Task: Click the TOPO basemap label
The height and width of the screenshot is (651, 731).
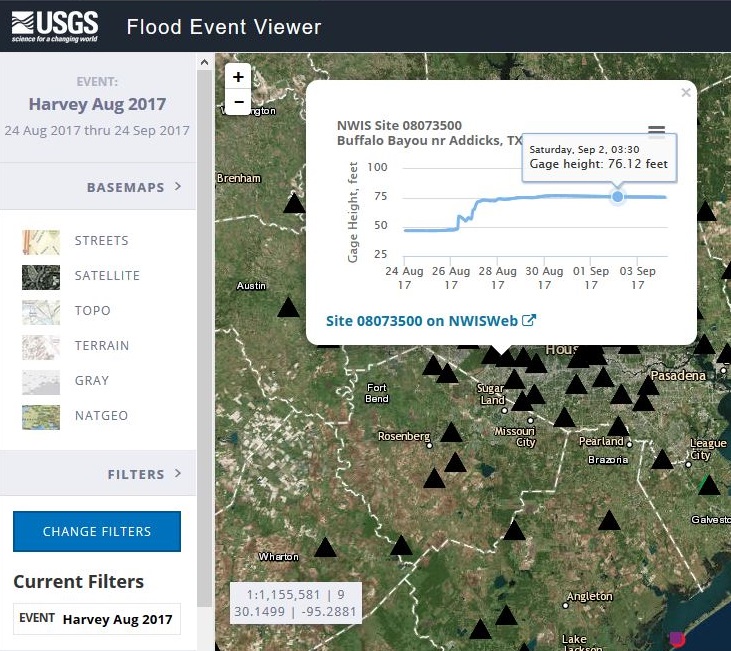Action: (92, 311)
